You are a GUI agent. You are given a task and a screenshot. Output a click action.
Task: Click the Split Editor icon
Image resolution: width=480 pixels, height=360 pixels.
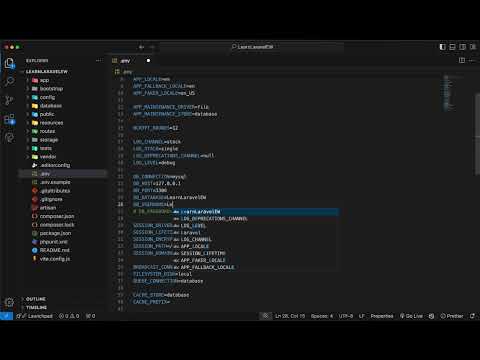tap(462, 60)
